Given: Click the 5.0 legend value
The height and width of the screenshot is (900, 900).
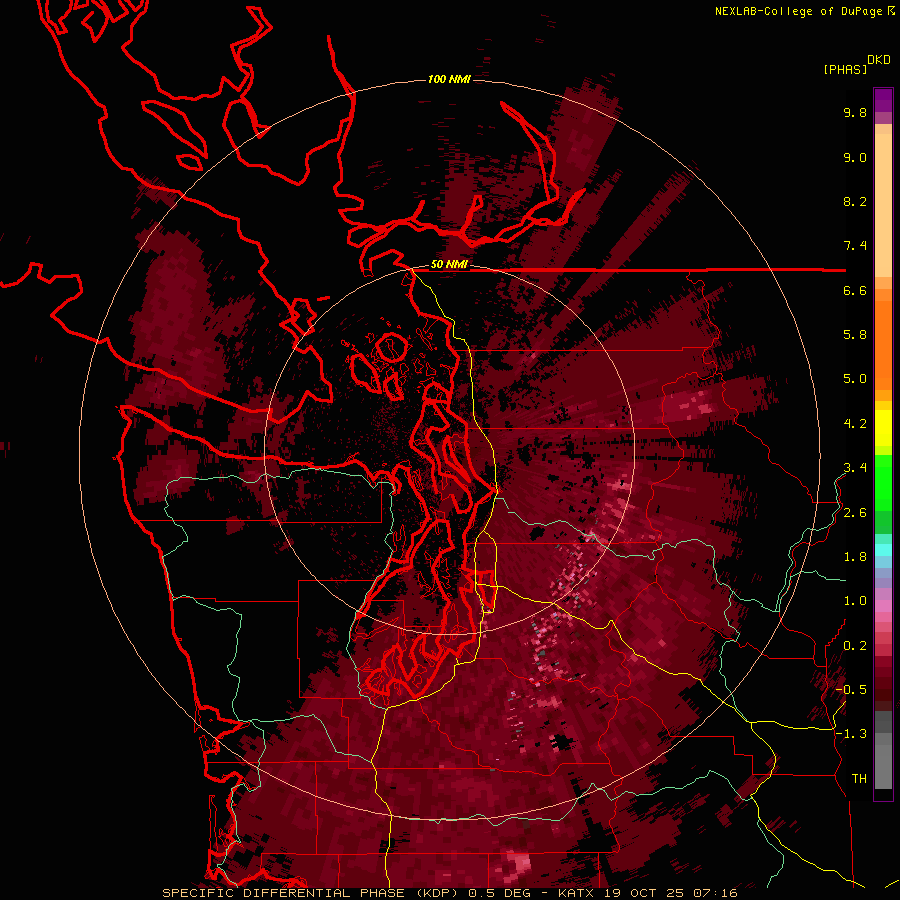Looking at the screenshot, I should click(x=855, y=379).
